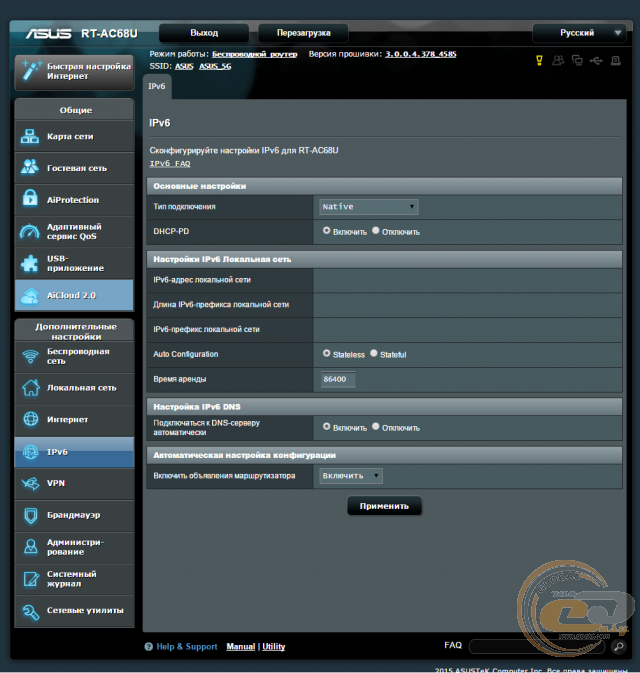640x673 pixels.
Task: Click the System Log (Системный журнал) notepad icon
Action: (30, 579)
